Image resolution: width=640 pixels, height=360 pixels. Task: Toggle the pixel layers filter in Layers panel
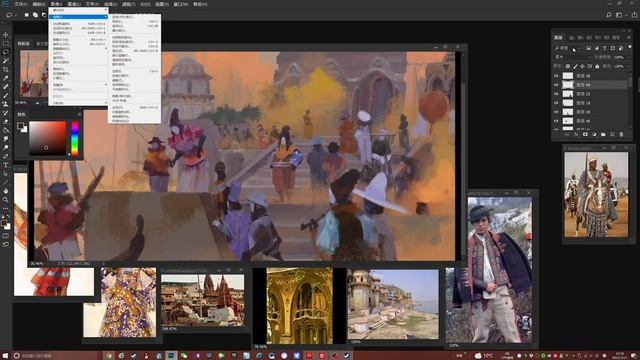[x=588, y=48]
